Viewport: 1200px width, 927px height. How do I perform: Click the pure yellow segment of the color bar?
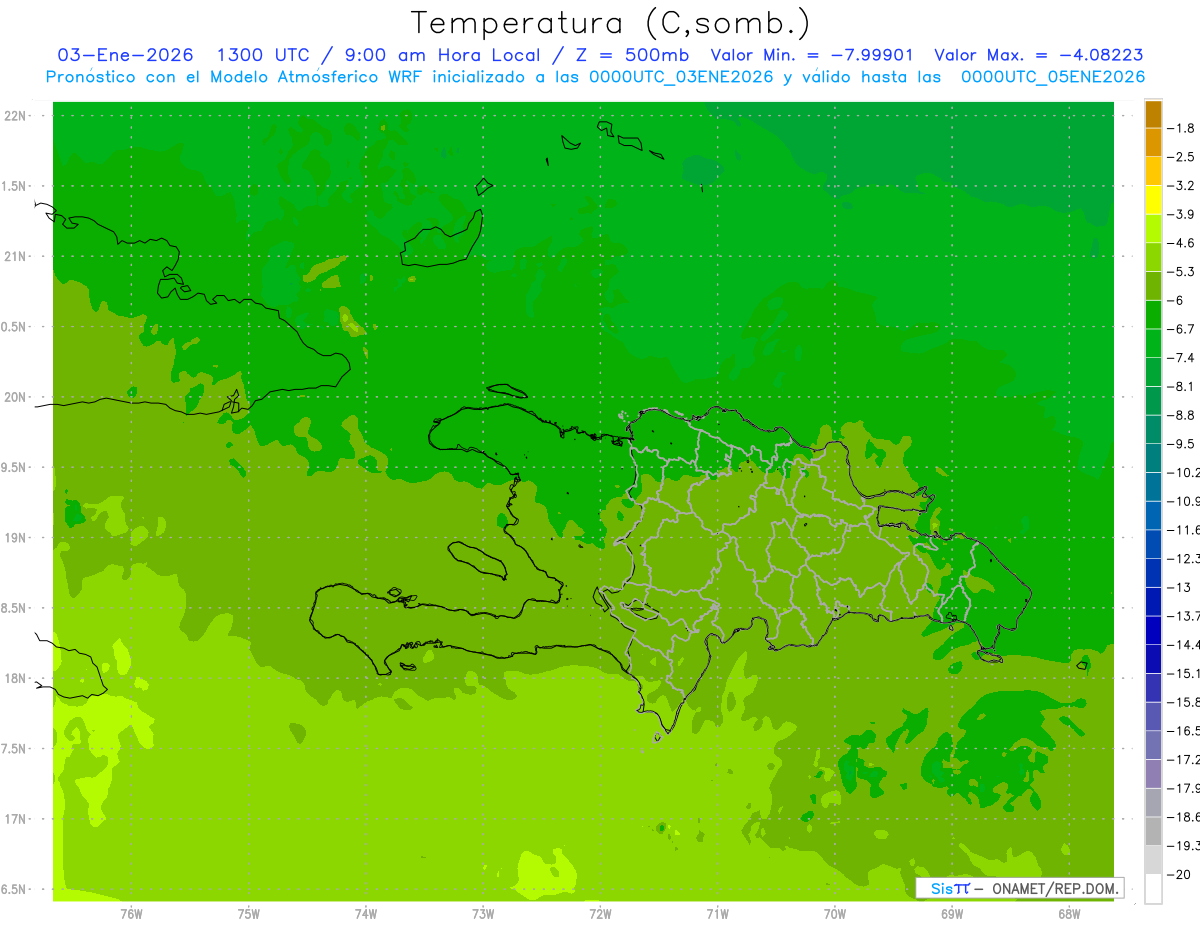click(x=1153, y=200)
